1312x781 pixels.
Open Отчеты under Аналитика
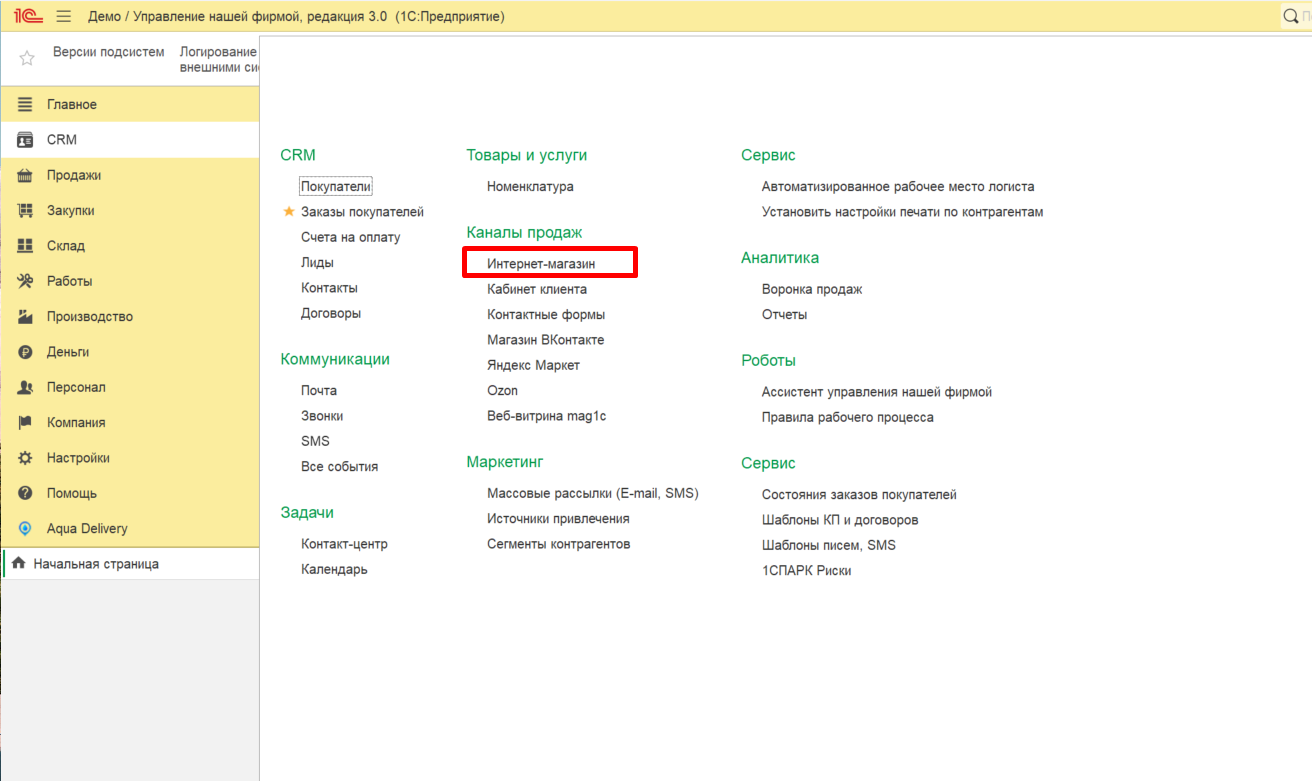(x=784, y=314)
